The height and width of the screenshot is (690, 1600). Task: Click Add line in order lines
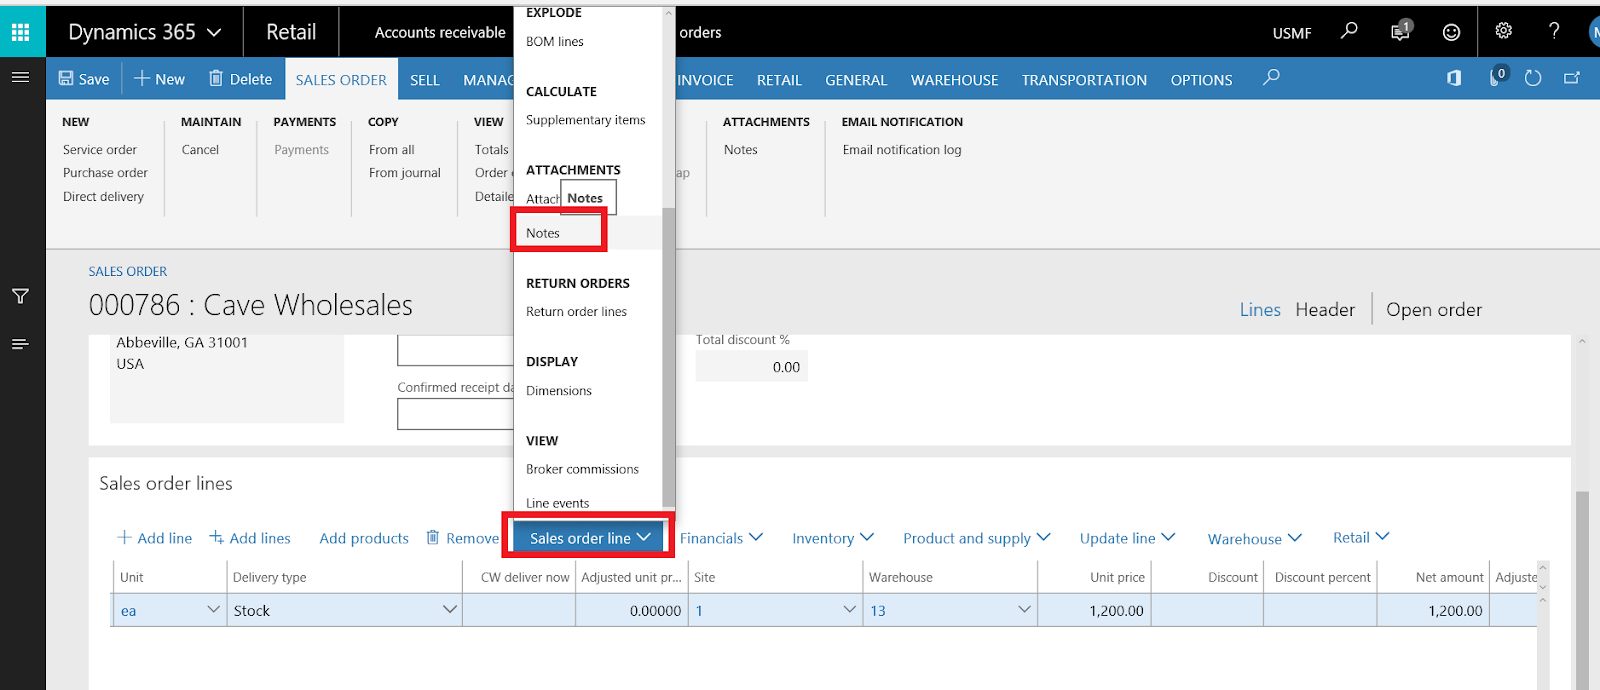coord(155,538)
